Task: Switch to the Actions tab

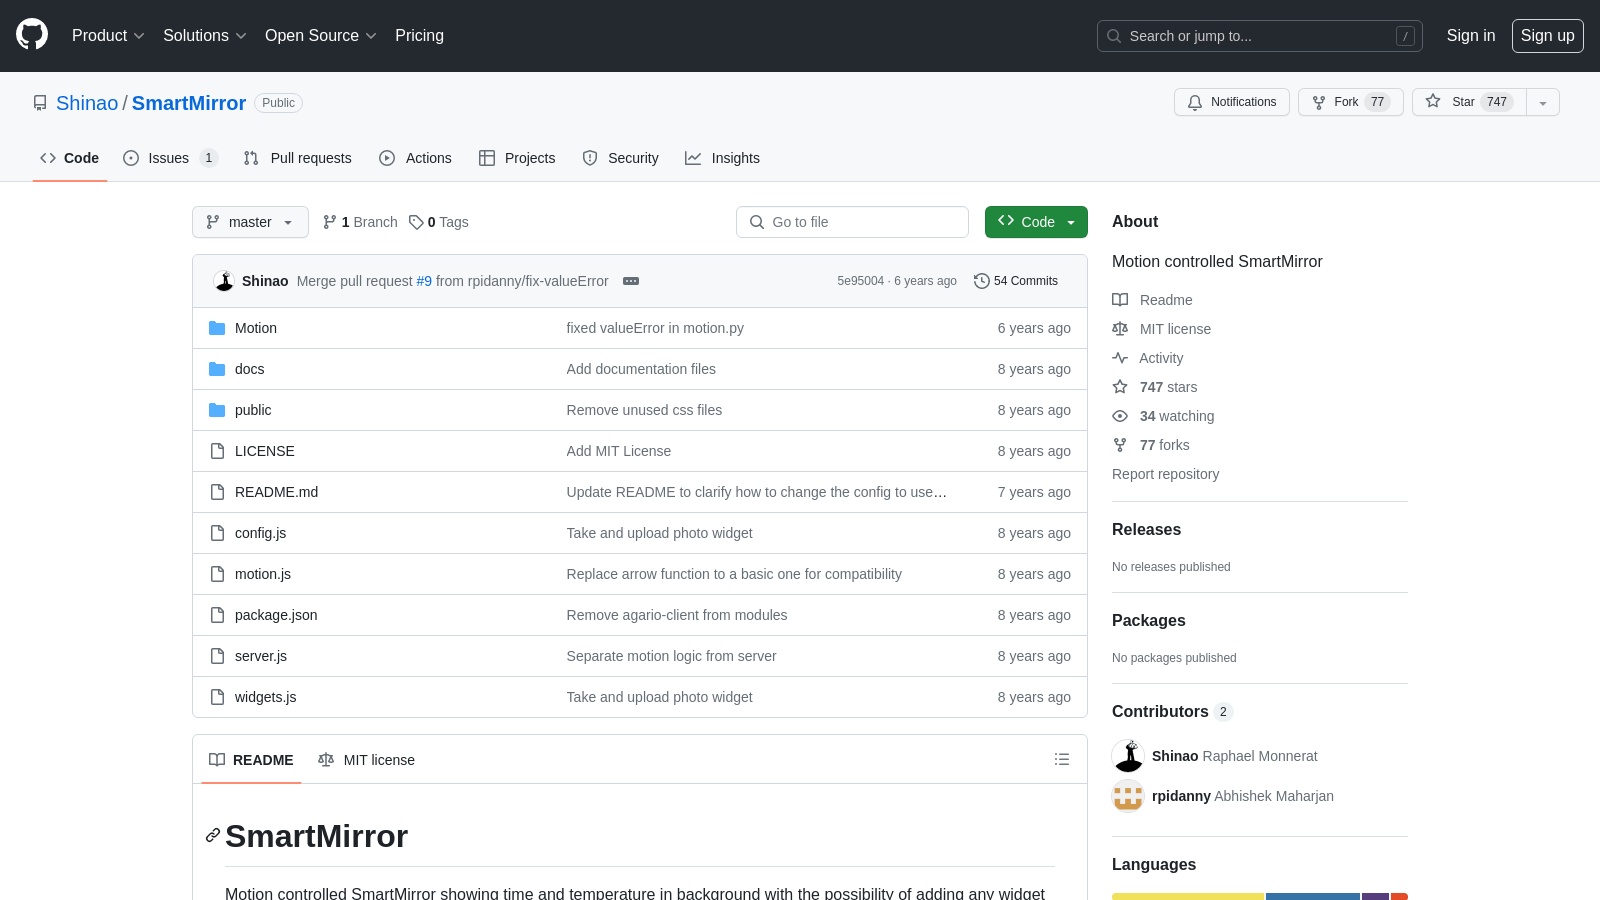Action: coord(415,158)
